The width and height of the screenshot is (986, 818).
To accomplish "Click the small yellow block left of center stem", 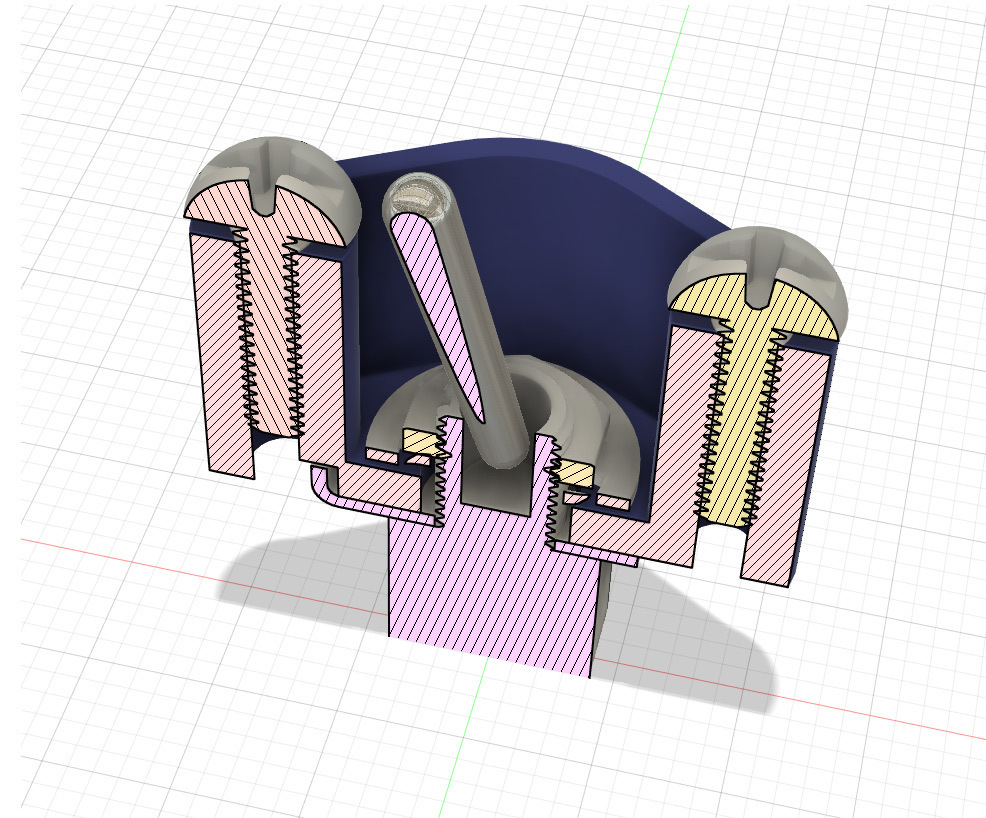I will tap(415, 440).
